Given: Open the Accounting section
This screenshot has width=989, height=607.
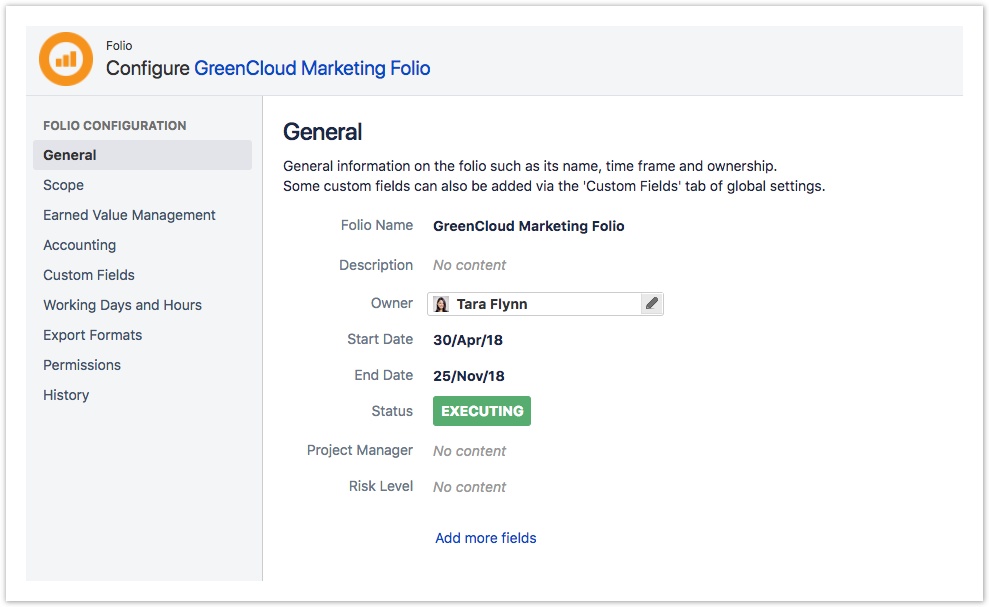Looking at the screenshot, I should 79,245.
